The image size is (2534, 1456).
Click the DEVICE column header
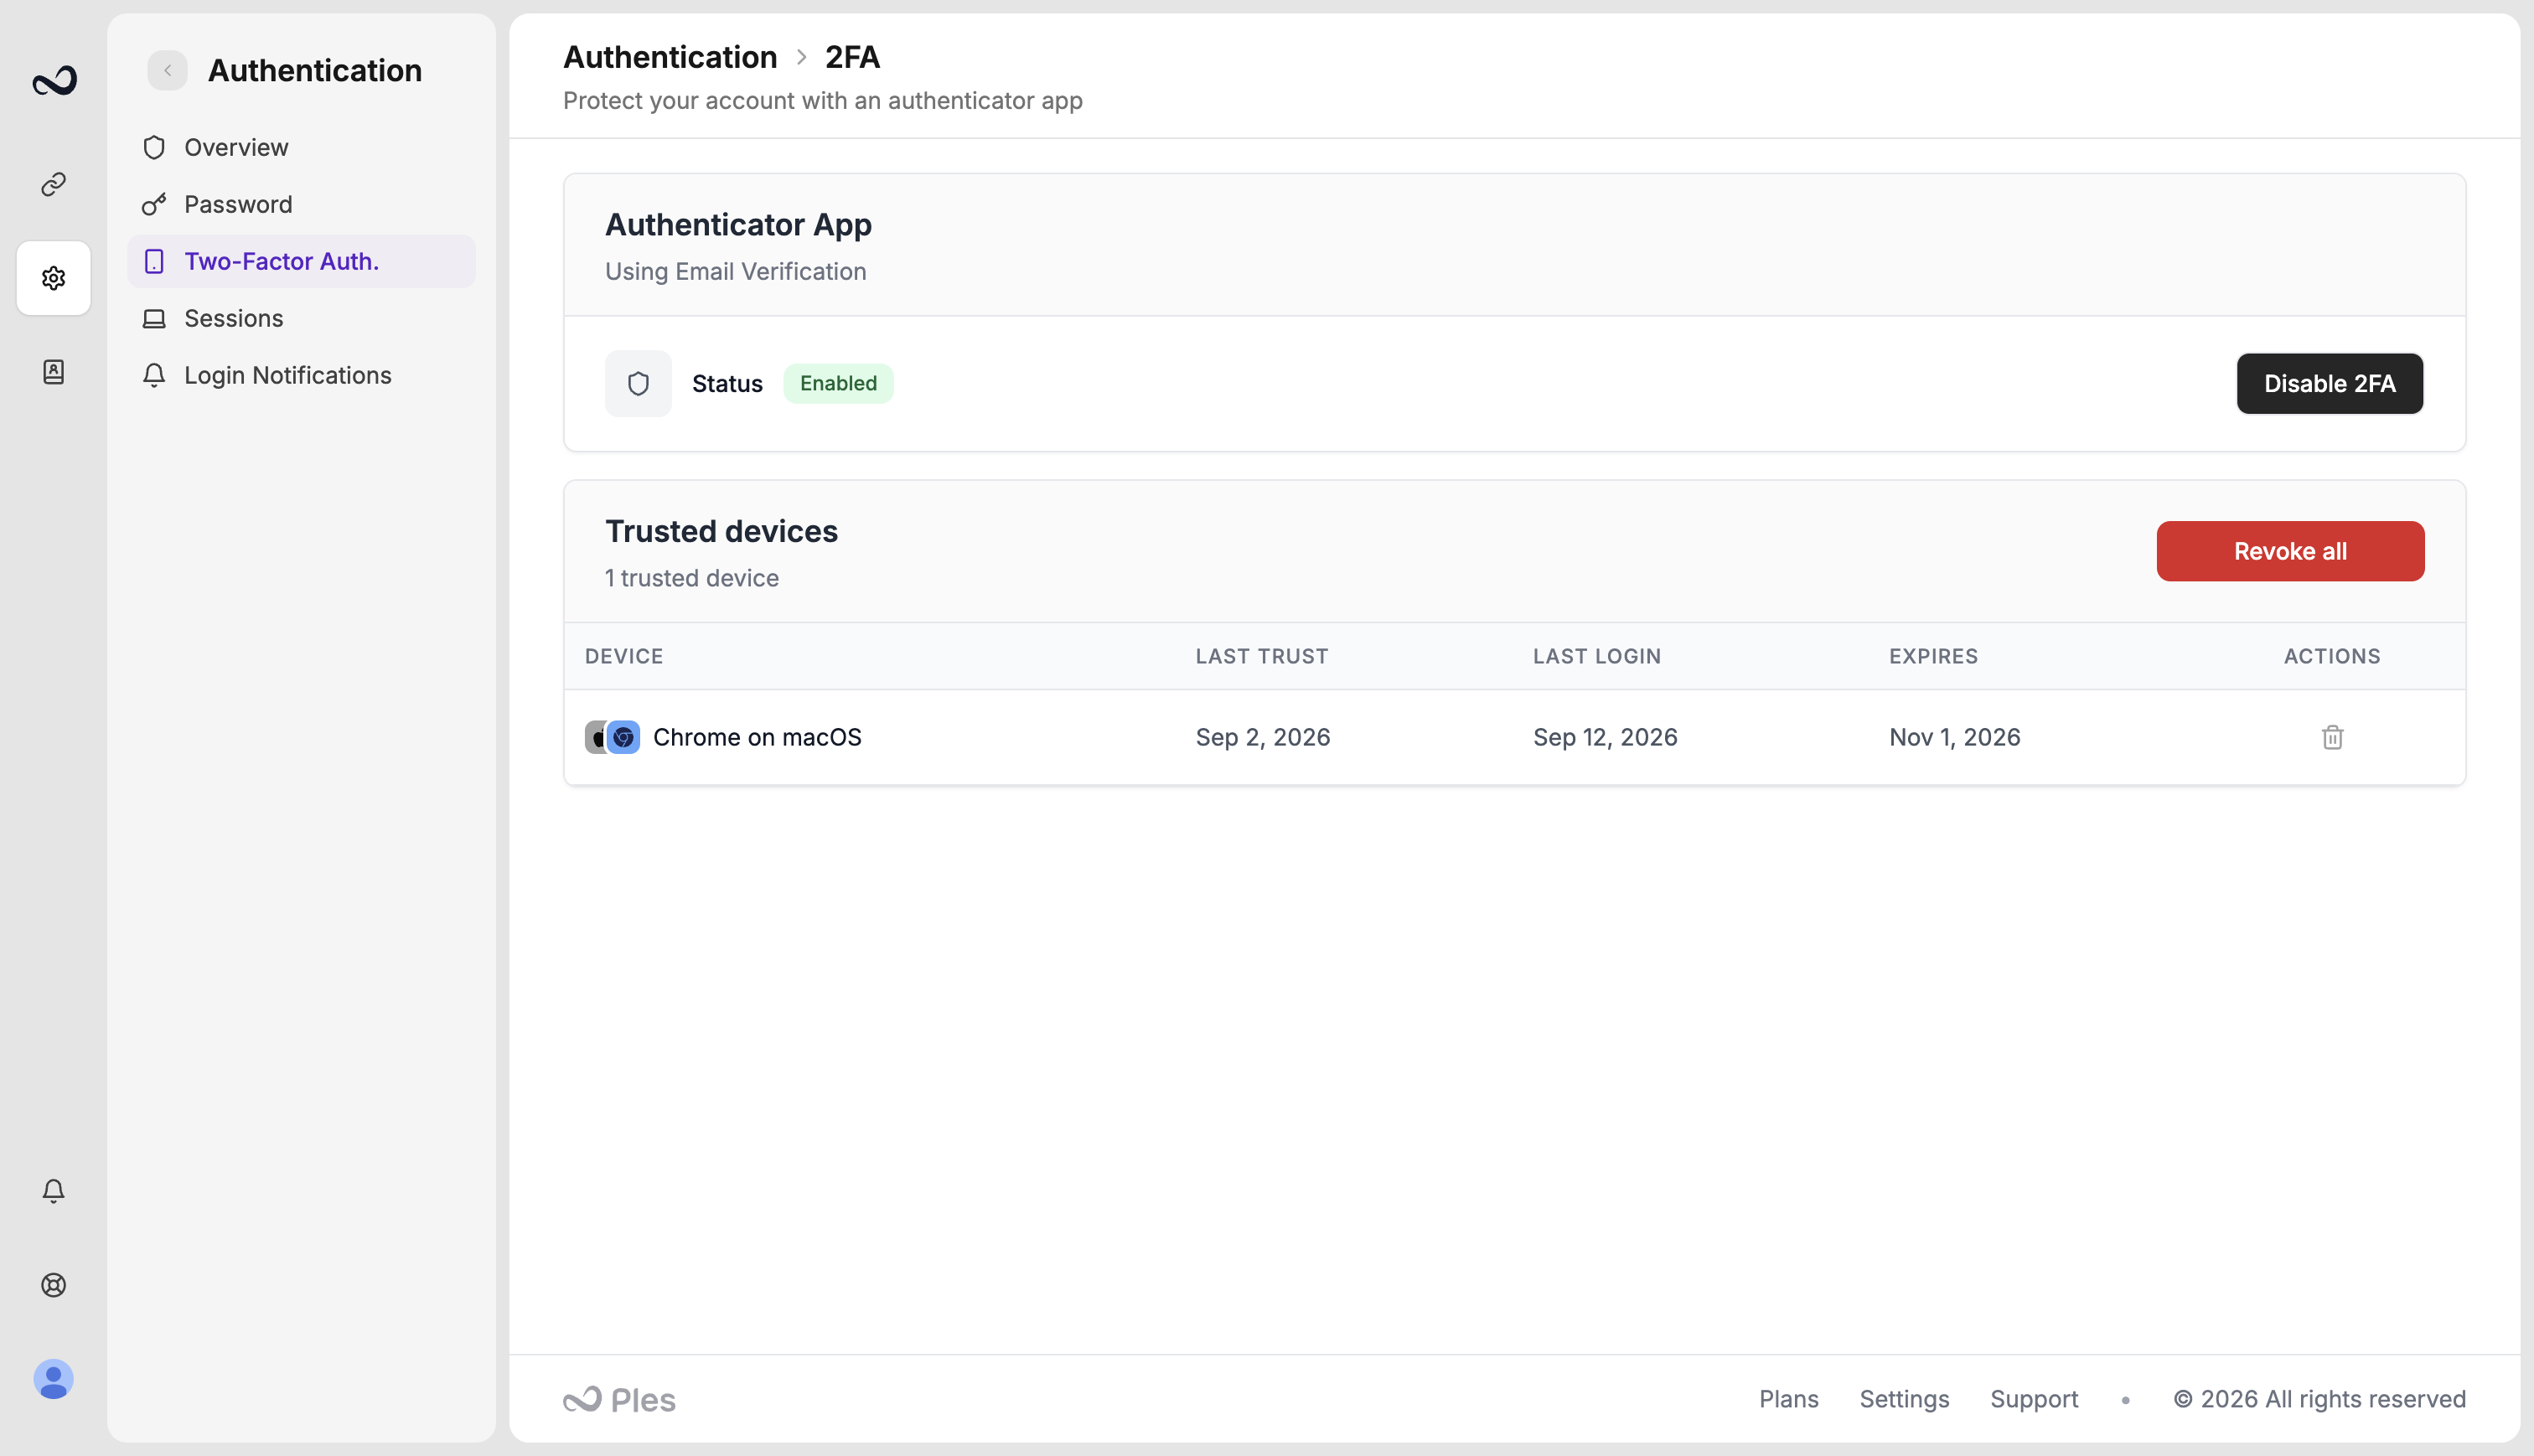point(624,656)
